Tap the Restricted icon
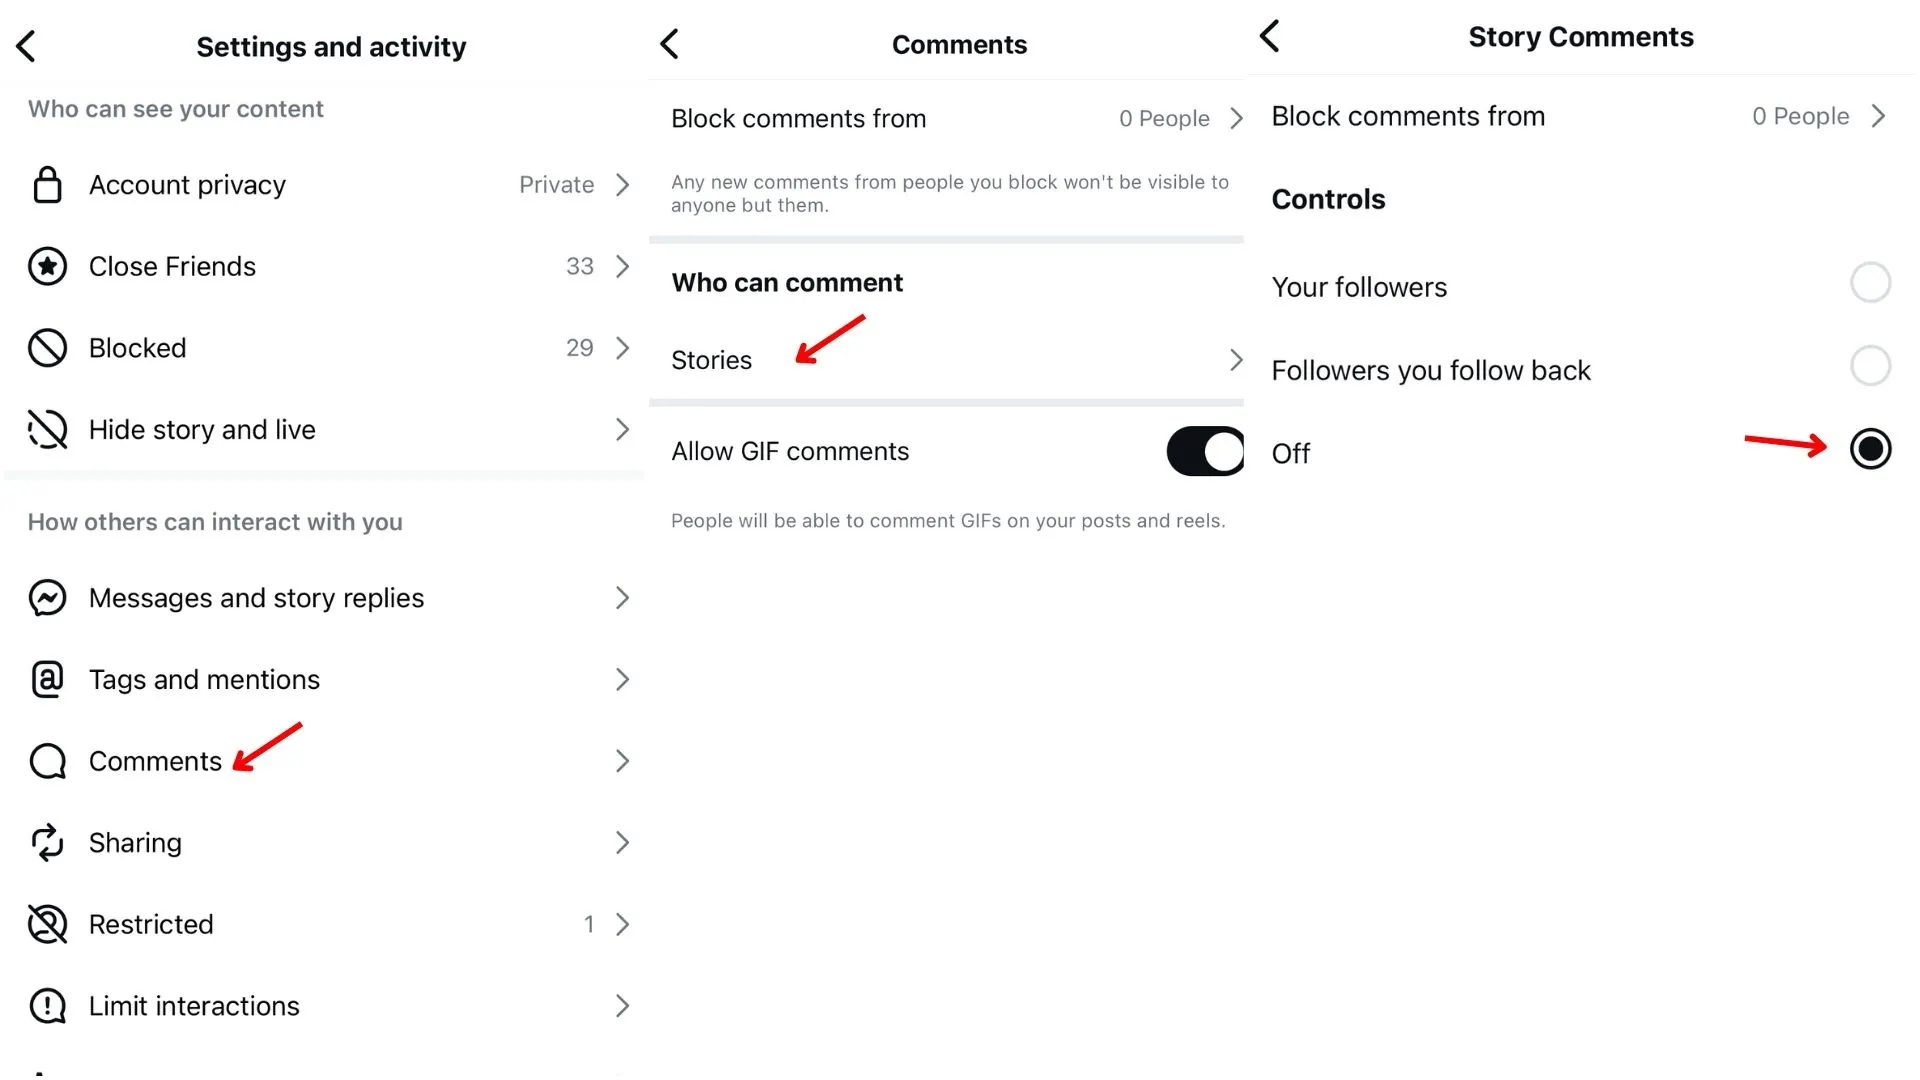 click(x=47, y=925)
